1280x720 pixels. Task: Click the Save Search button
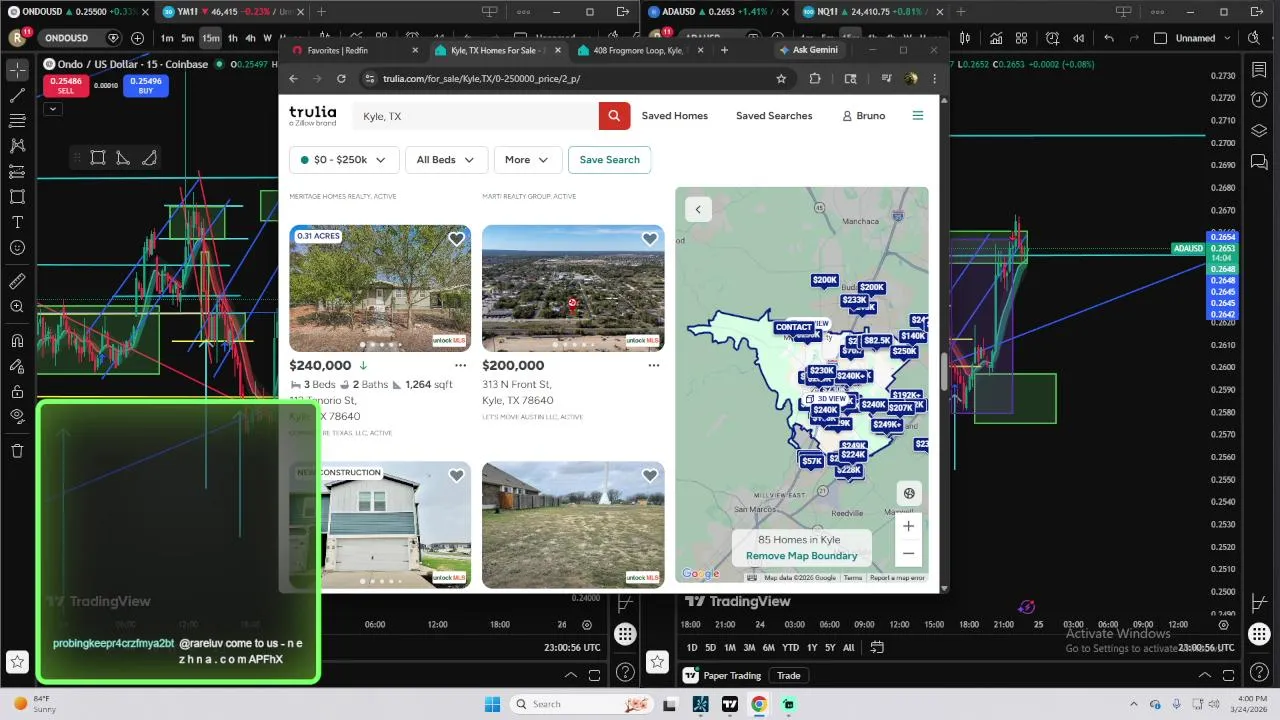[x=609, y=160]
